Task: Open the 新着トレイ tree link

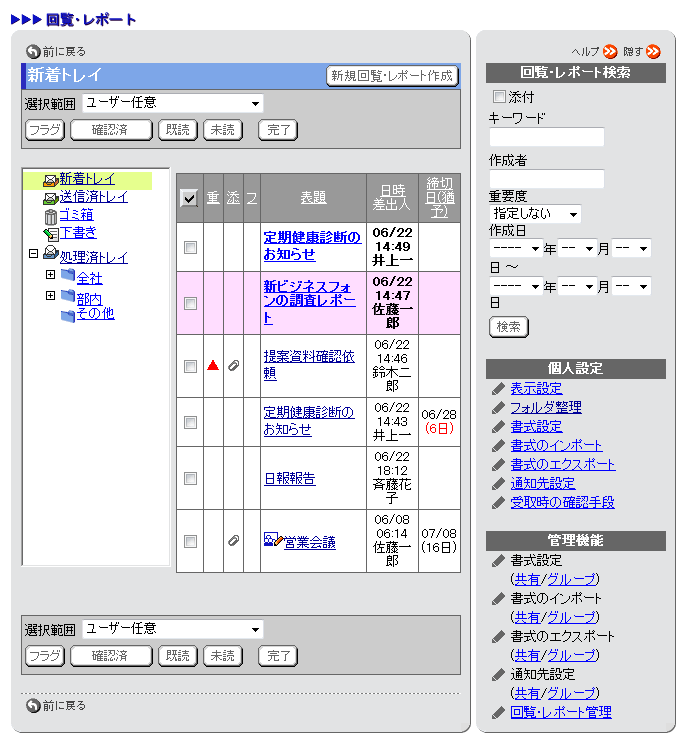Action: 87,179
